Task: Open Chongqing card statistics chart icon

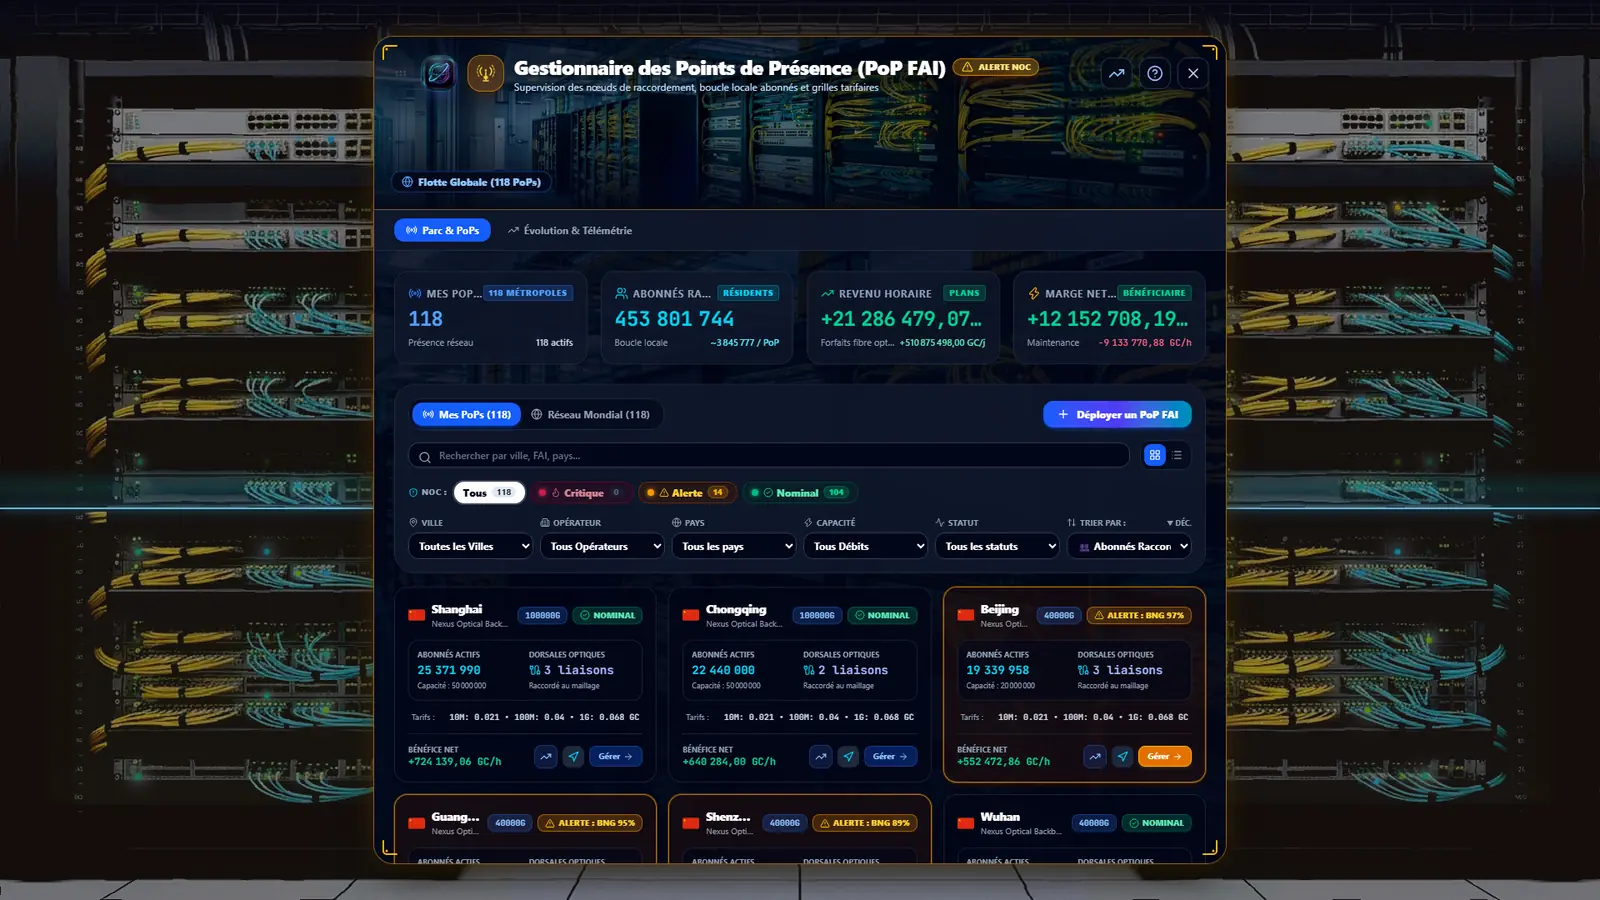Action: pyautogui.click(x=821, y=756)
